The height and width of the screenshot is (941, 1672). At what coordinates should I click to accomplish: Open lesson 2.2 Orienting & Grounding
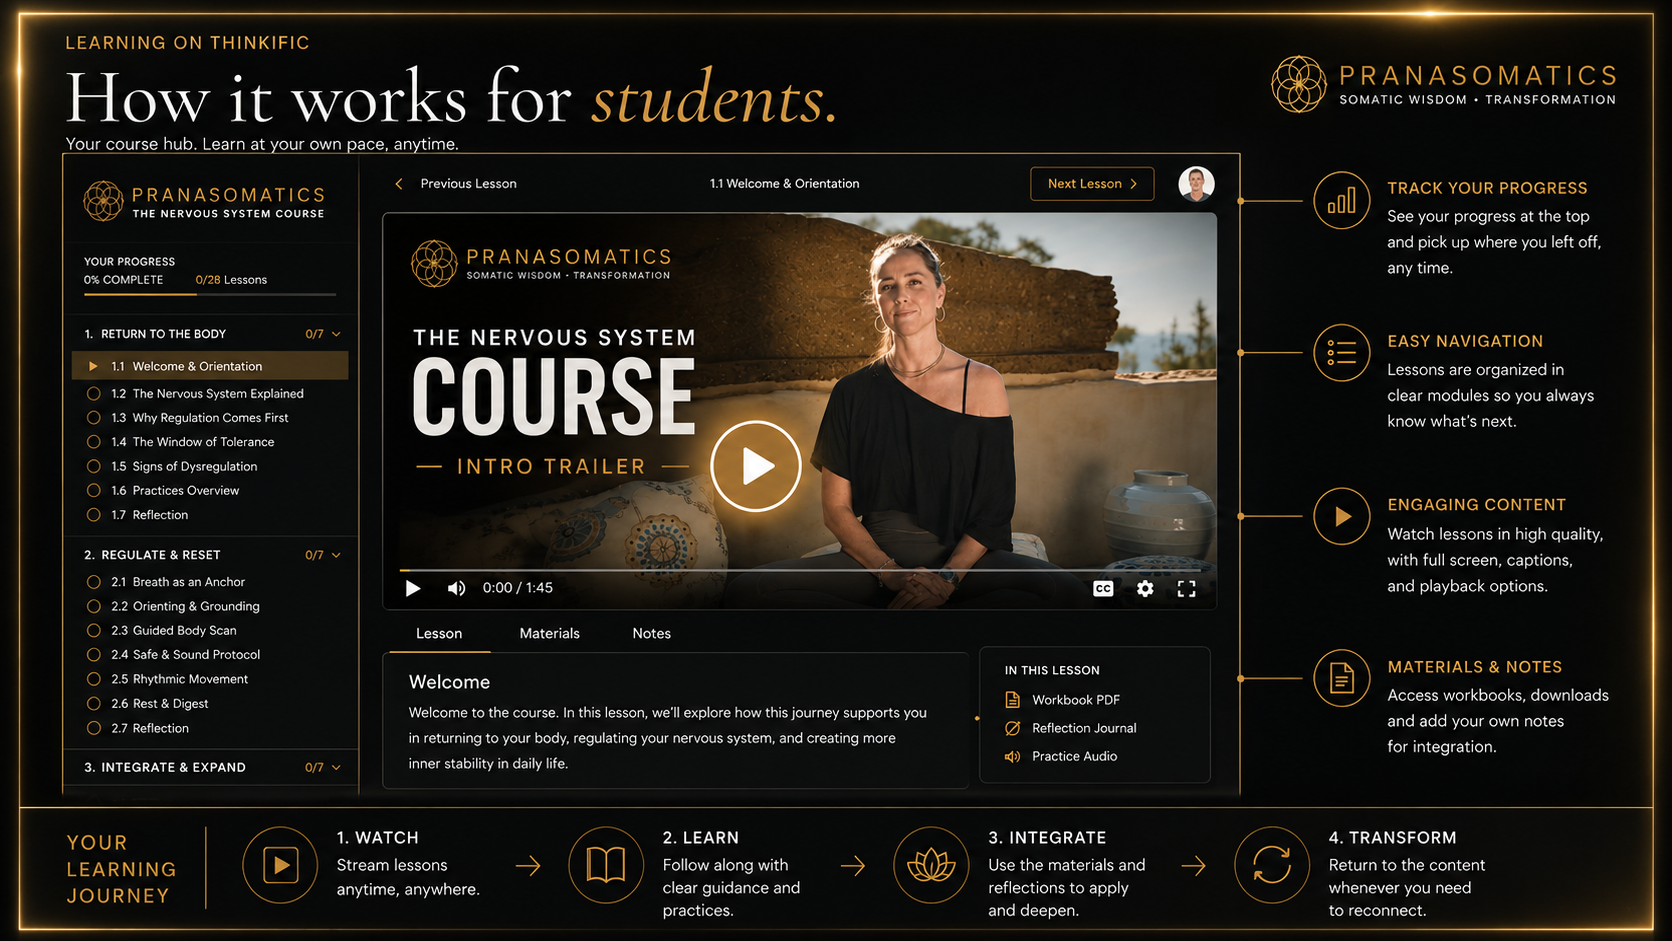click(185, 607)
